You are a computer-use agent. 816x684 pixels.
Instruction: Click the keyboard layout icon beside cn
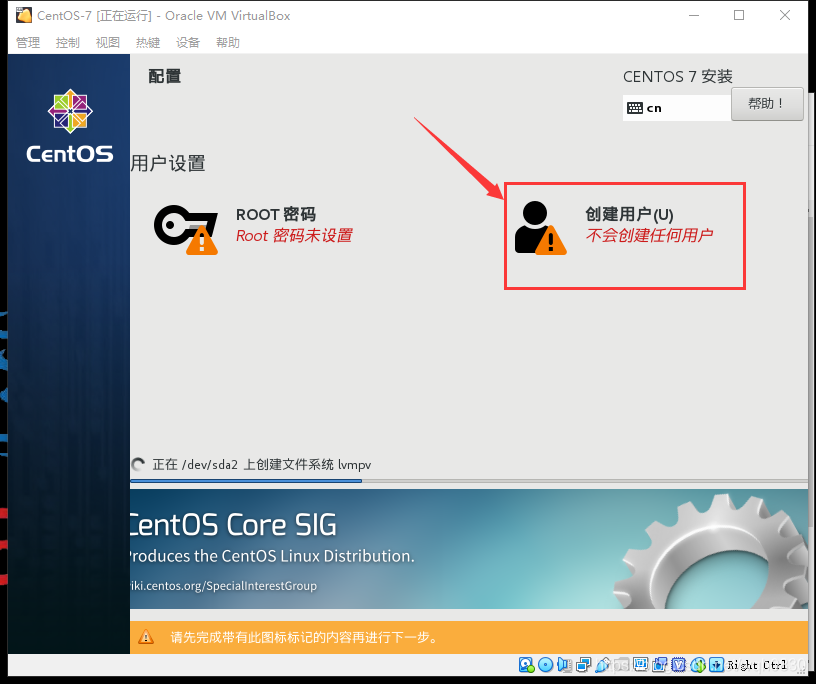pos(635,108)
